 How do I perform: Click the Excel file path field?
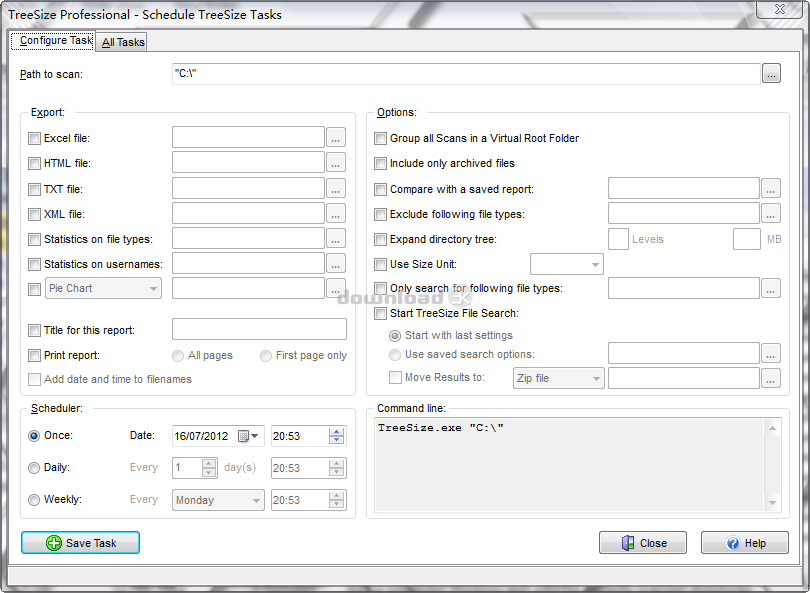(248, 137)
